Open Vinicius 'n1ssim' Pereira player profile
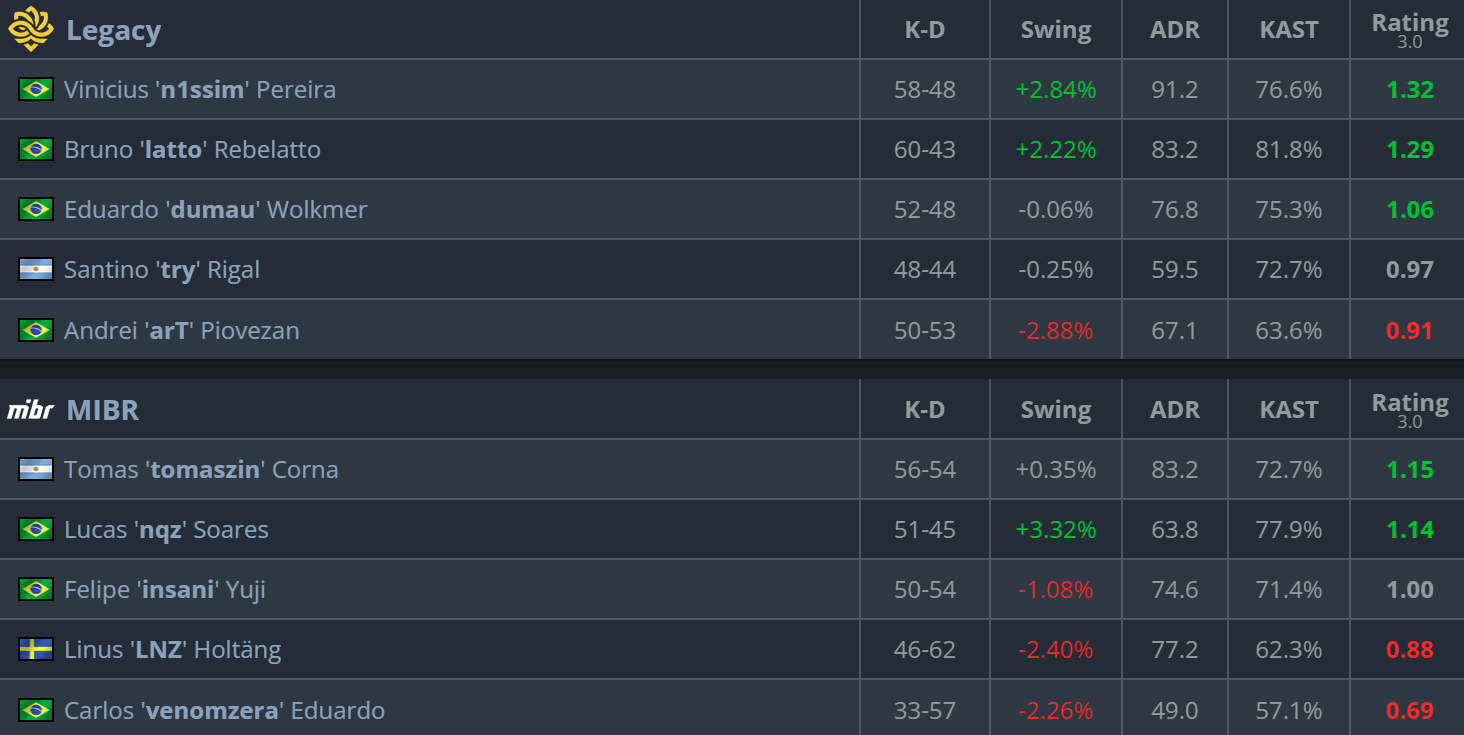The image size is (1464, 735). [200, 89]
